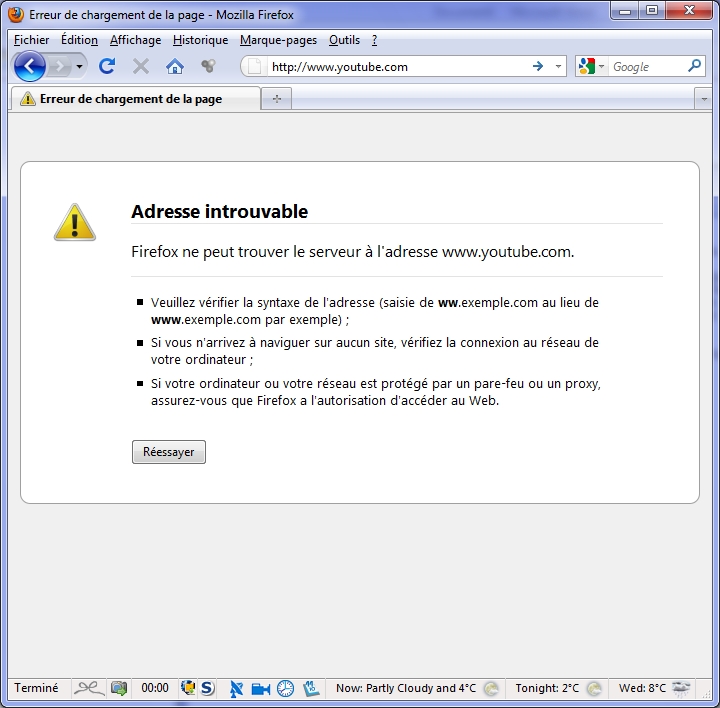
Task: Click the screenshot camera status bar icon
Action: point(119,688)
